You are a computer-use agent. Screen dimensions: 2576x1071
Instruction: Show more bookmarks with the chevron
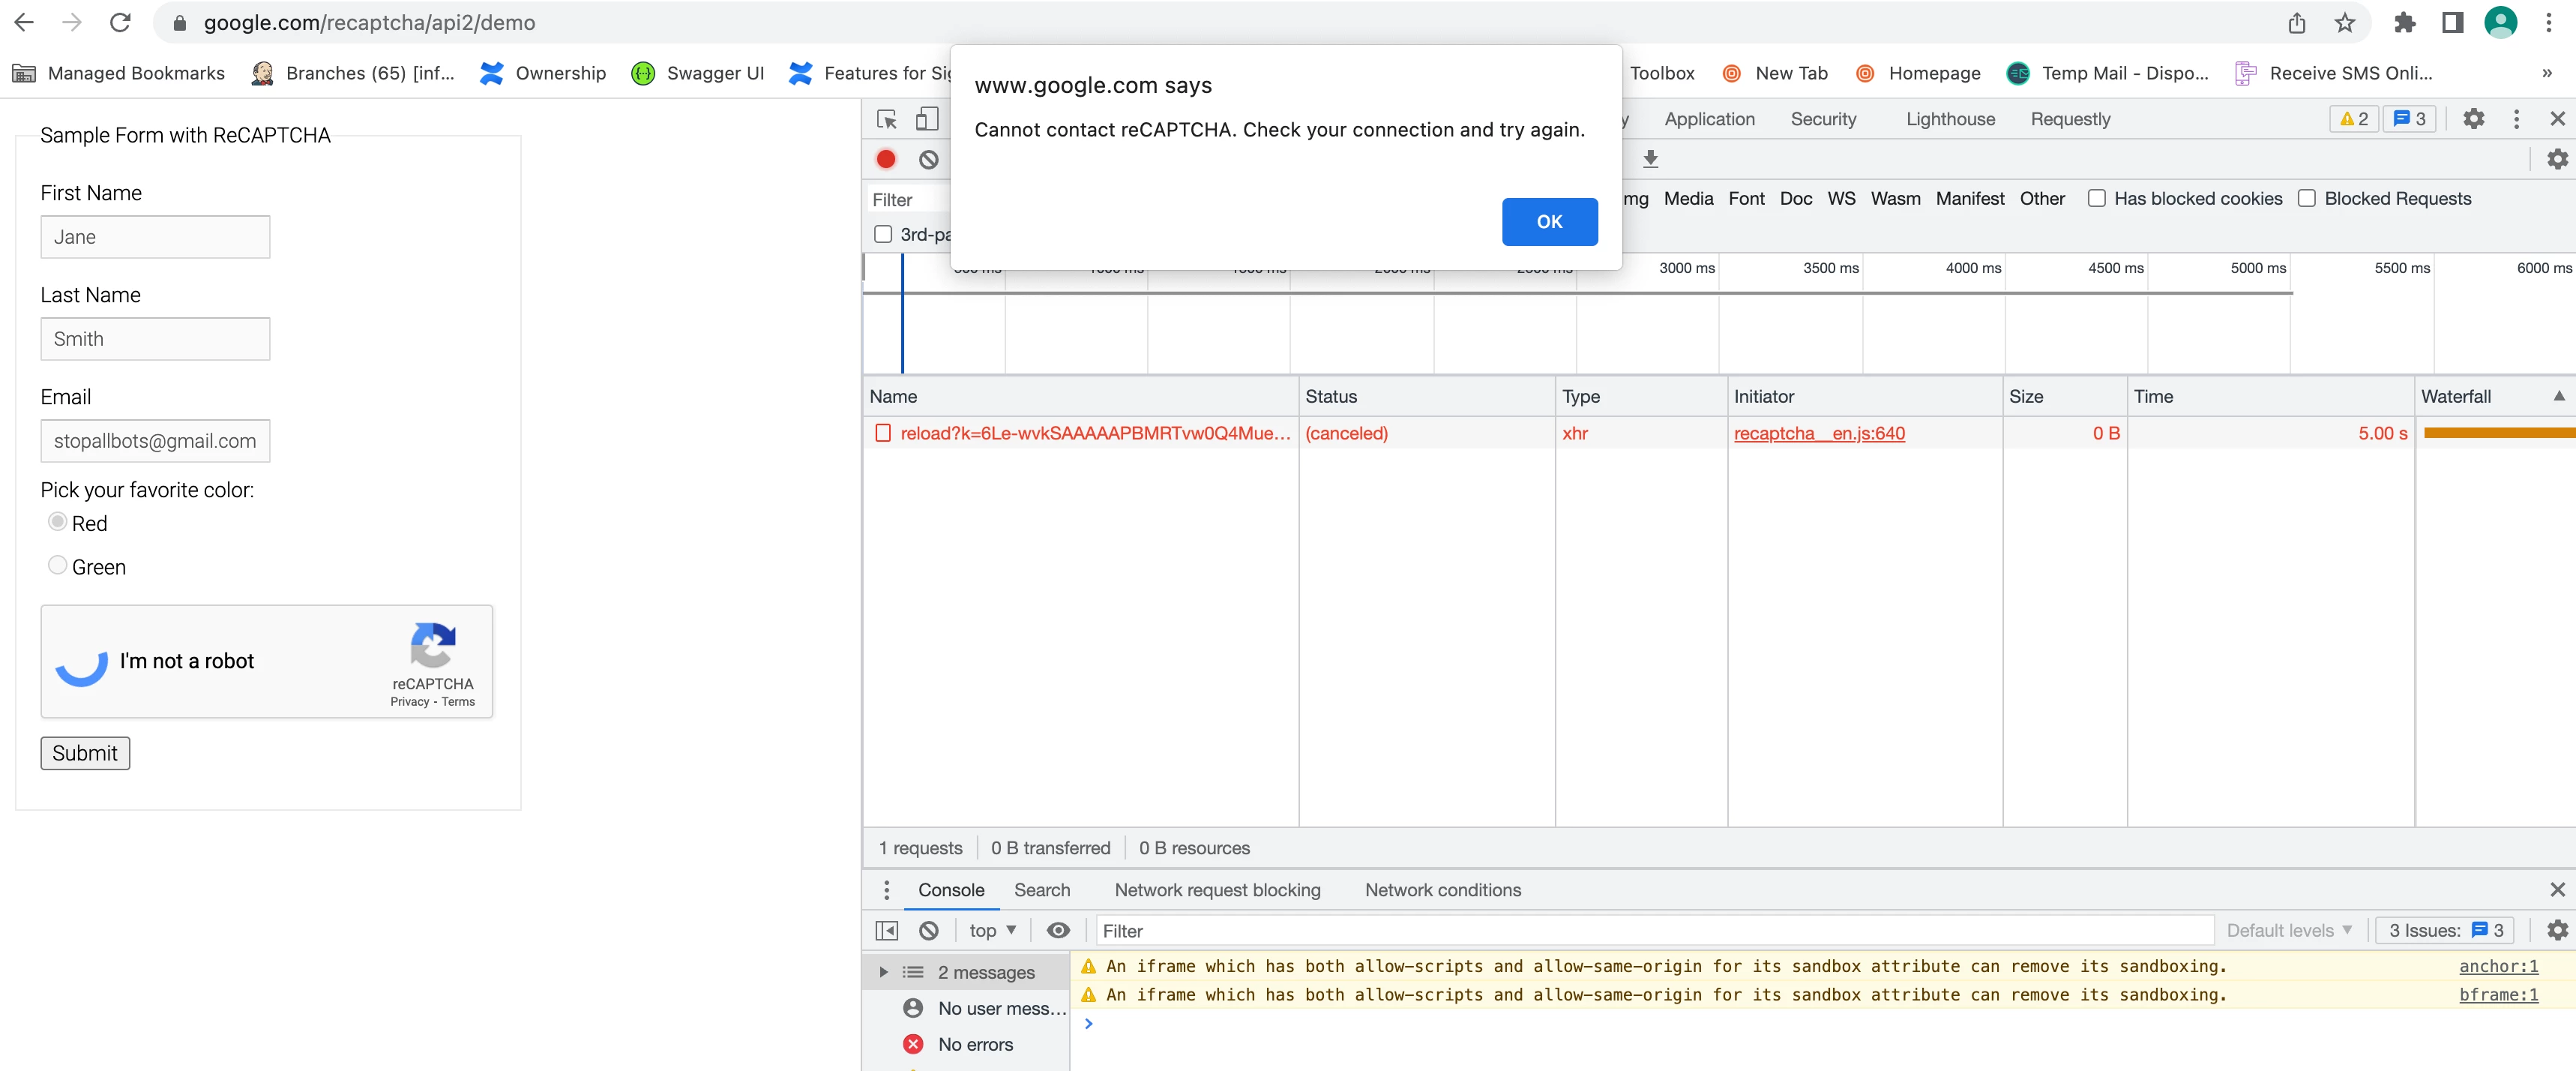(x=2547, y=73)
